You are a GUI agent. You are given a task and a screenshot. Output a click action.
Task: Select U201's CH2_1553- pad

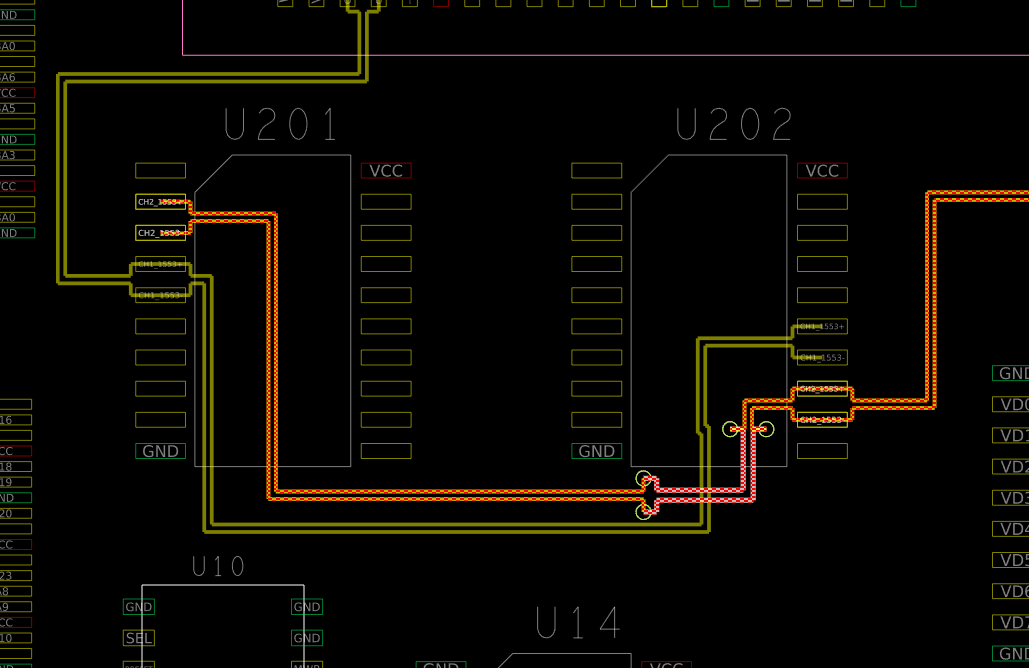pos(160,233)
